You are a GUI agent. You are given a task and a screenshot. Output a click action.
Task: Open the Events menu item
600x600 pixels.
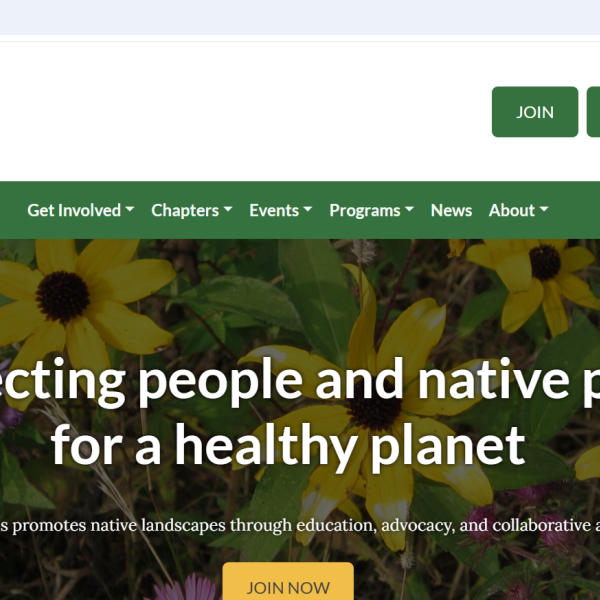tap(280, 210)
